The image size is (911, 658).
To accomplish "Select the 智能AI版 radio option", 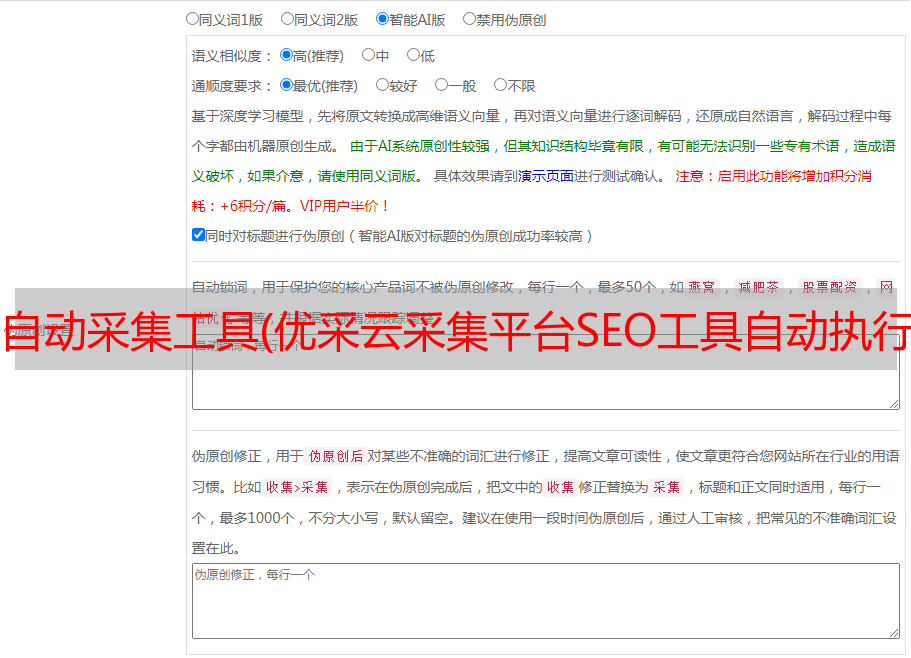I will [382, 19].
